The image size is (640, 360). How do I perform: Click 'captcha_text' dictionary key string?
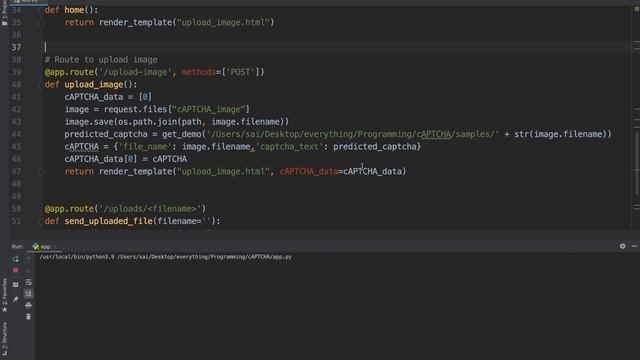[290, 147]
